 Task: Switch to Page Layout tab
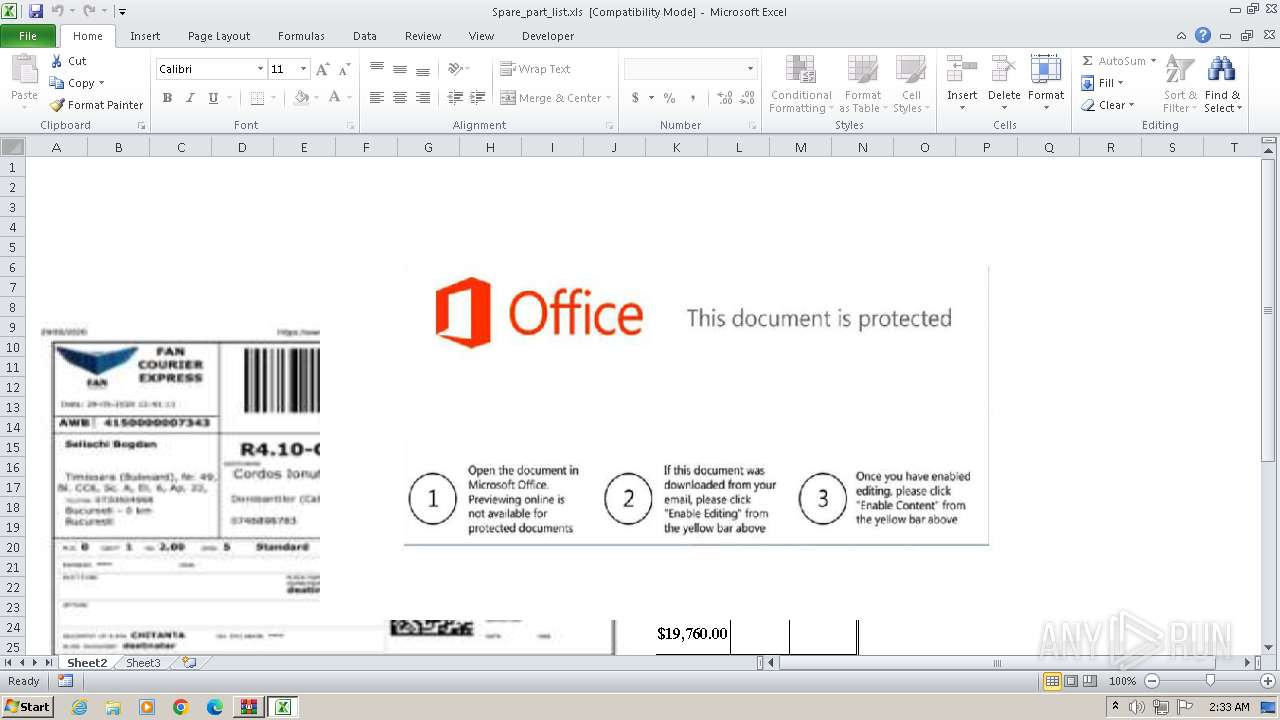click(x=219, y=36)
